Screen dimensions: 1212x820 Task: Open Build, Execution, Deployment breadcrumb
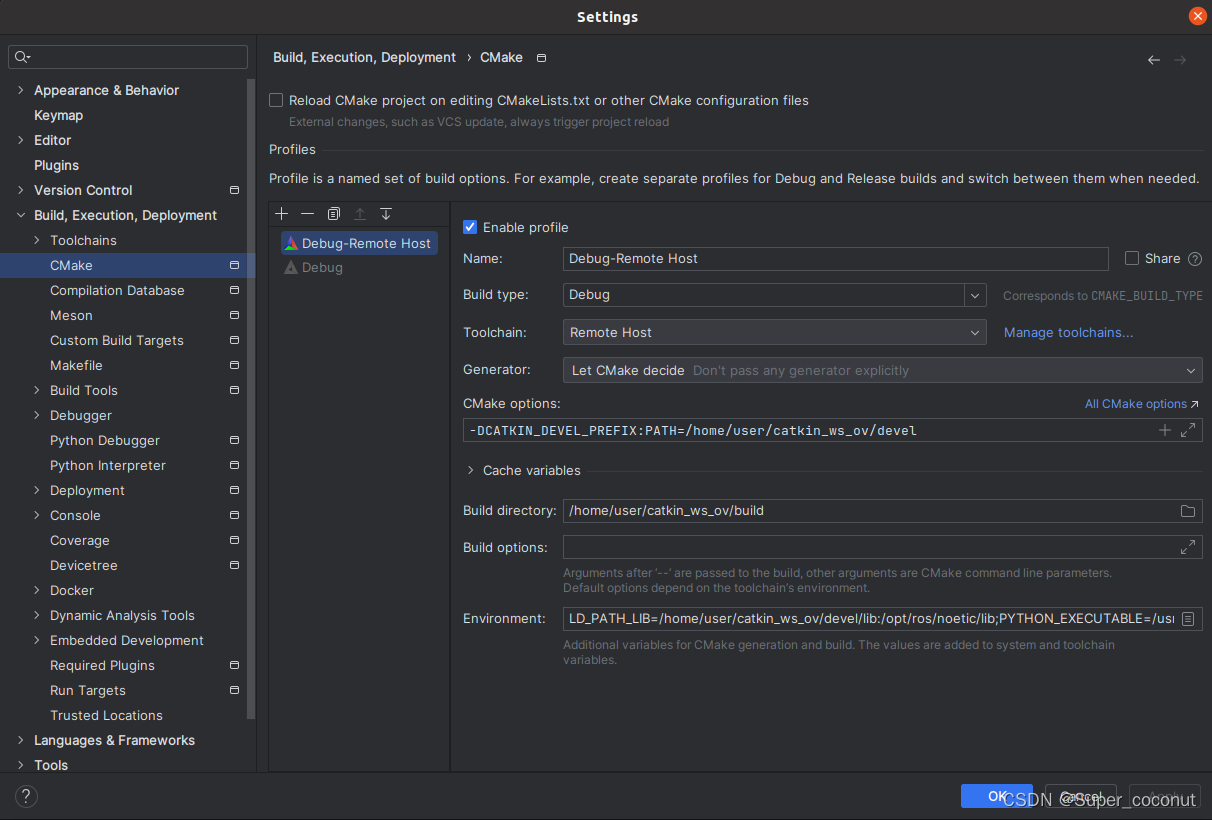click(x=364, y=57)
